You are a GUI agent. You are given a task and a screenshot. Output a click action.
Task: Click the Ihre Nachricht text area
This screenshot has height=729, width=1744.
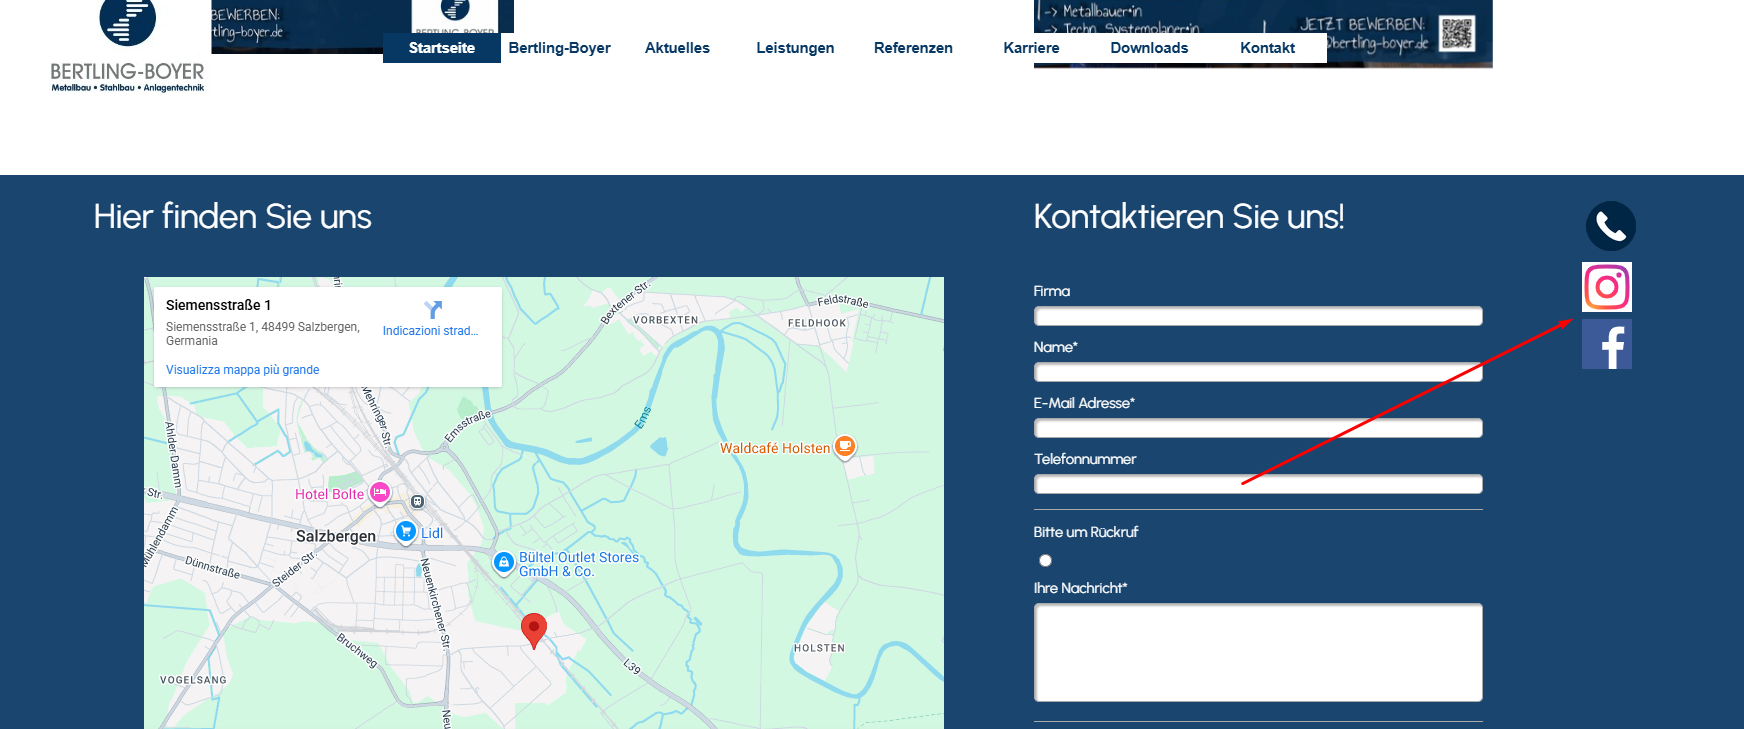point(1257,652)
